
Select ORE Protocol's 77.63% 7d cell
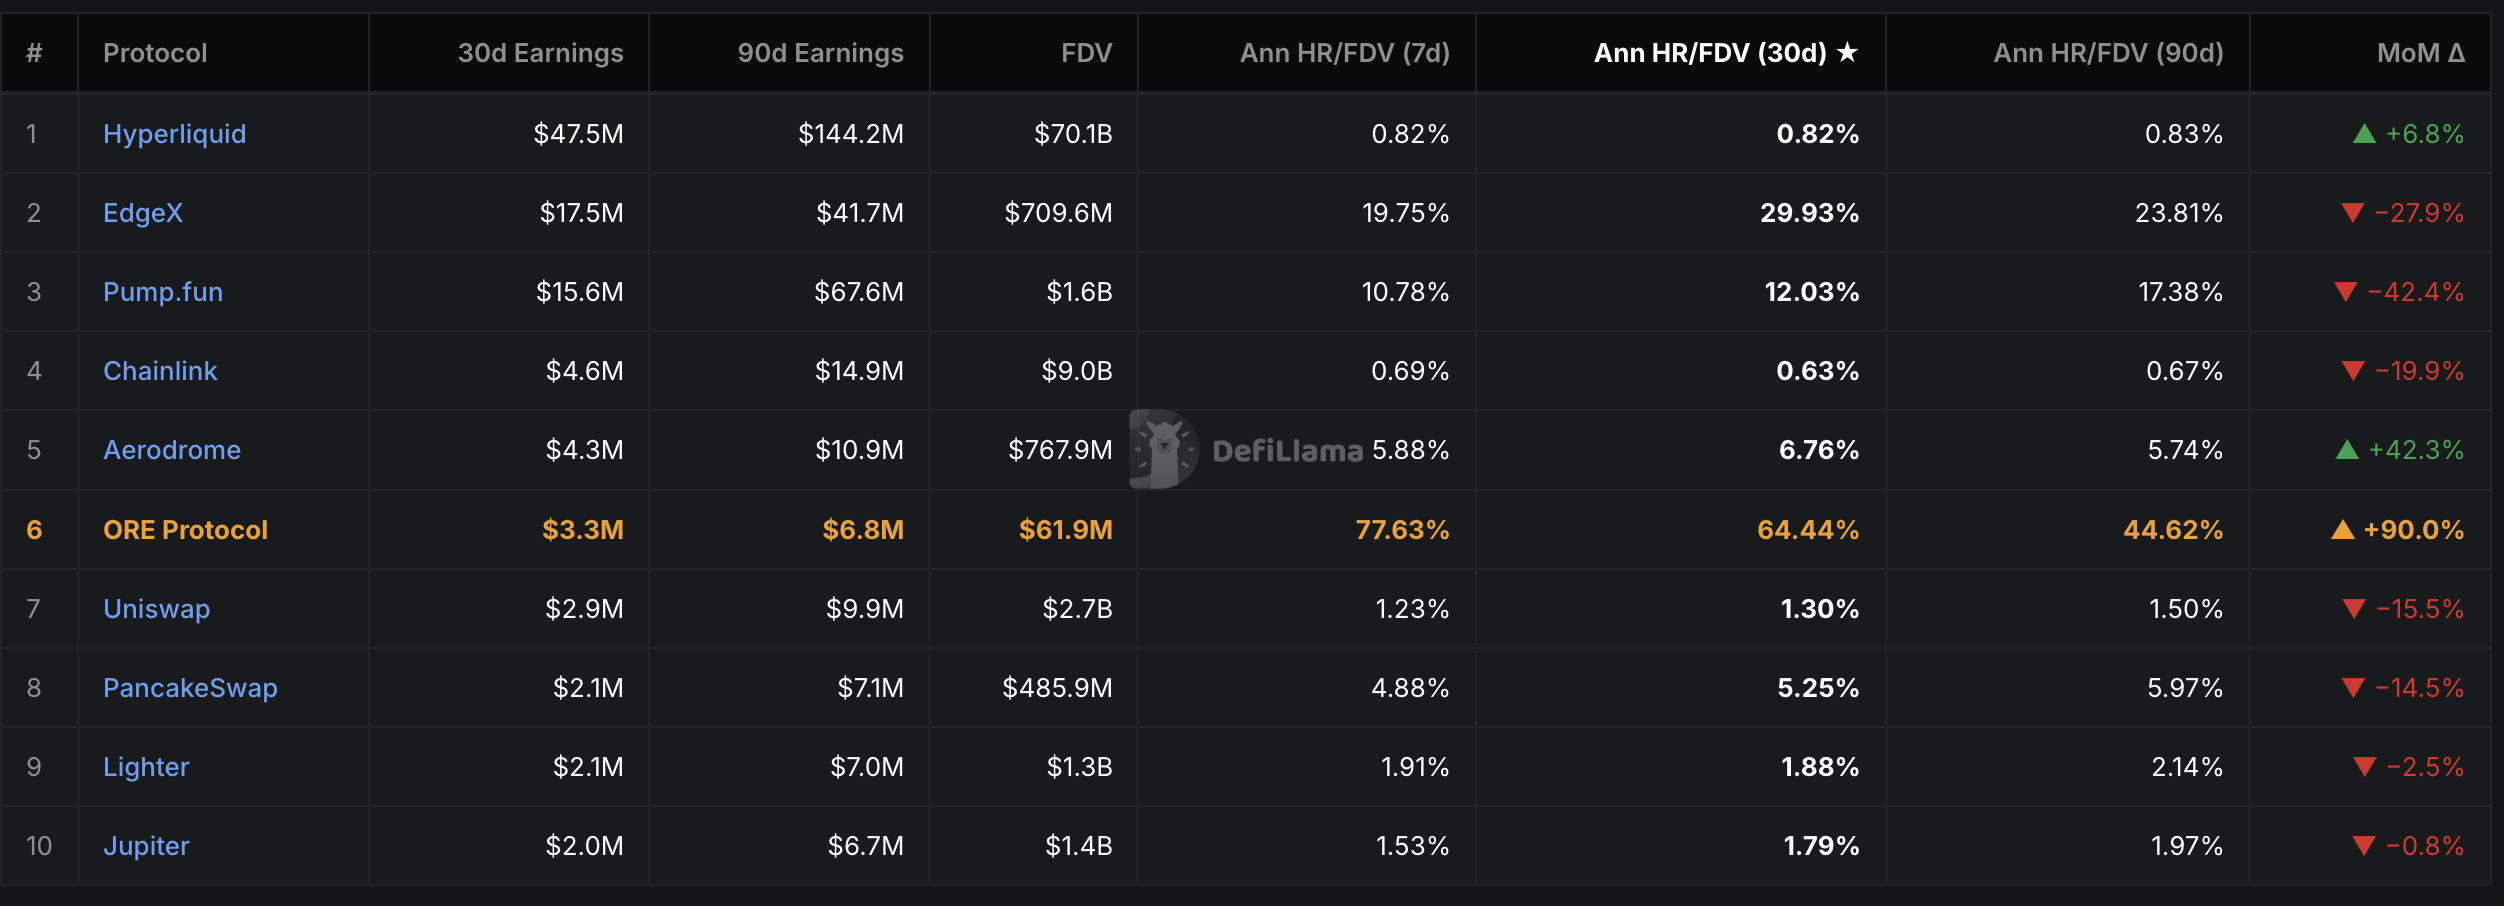click(1307, 530)
